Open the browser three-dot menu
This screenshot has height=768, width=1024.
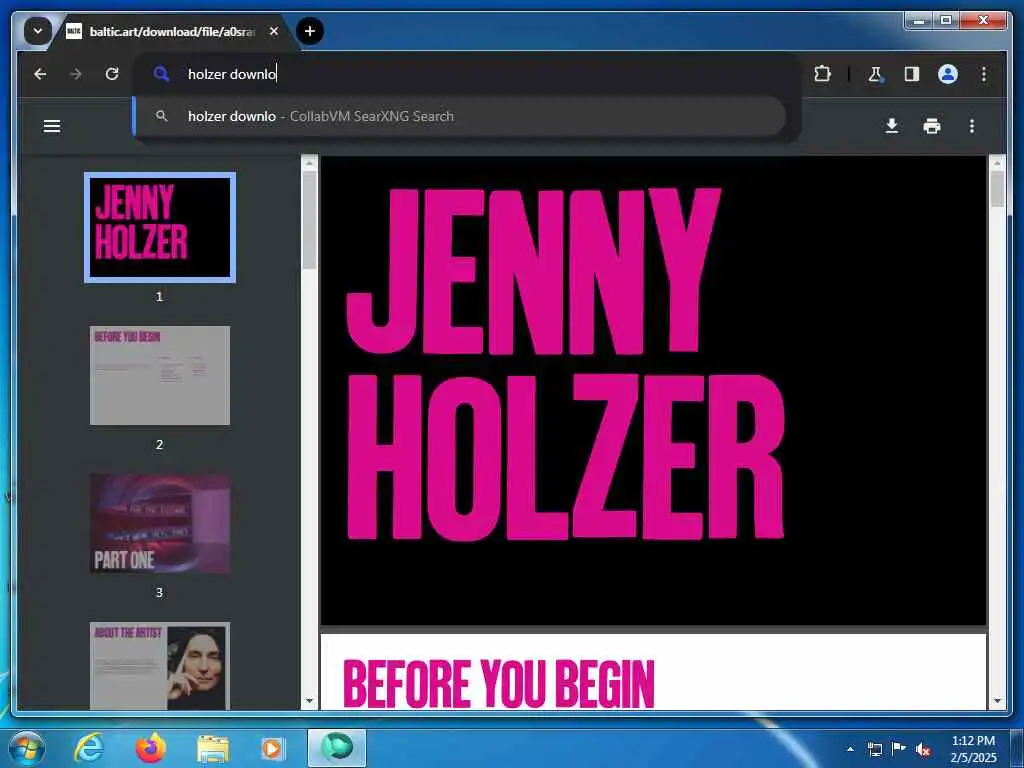pyautogui.click(x=984, y=74)
